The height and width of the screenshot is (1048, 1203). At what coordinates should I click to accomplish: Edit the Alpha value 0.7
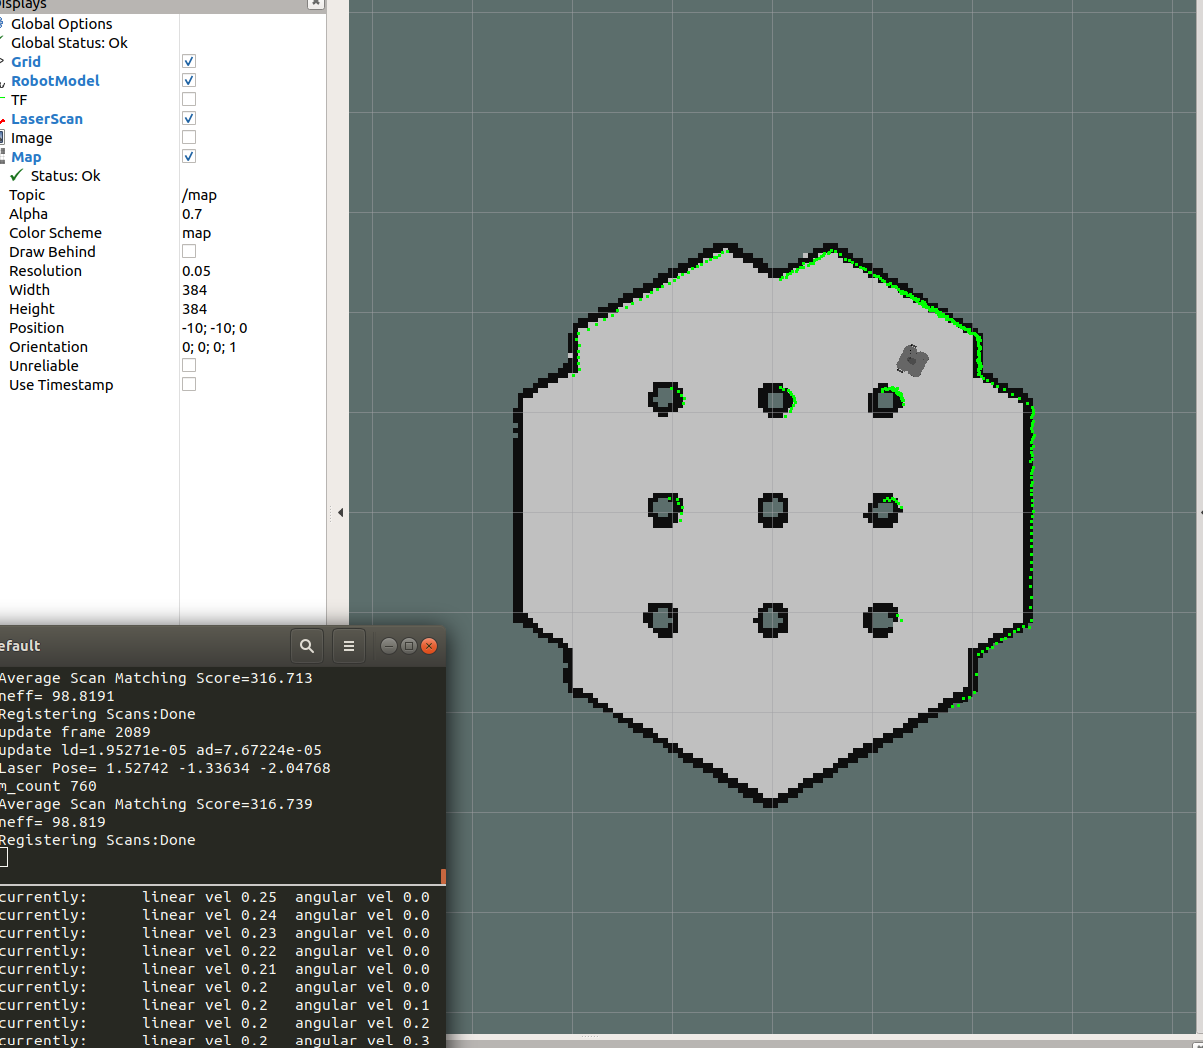click(253, 214)
